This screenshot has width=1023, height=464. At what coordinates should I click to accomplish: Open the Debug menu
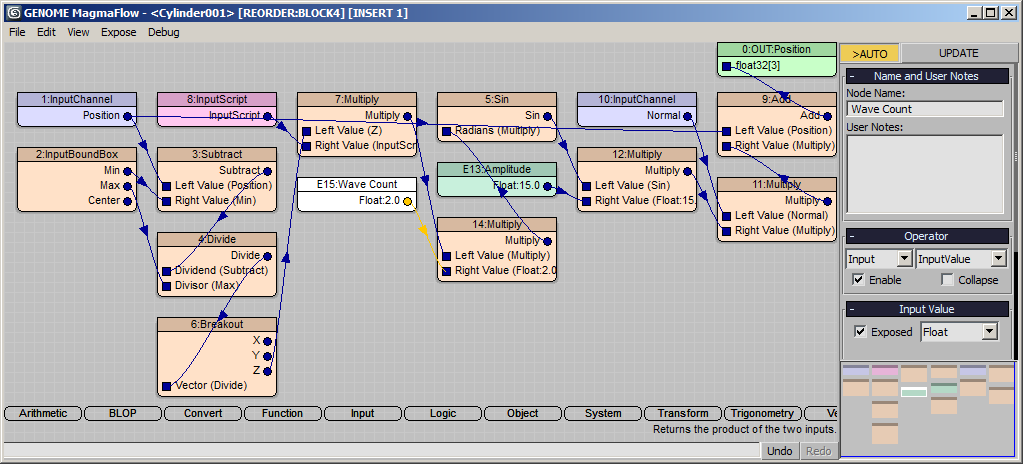pos(164,32)
